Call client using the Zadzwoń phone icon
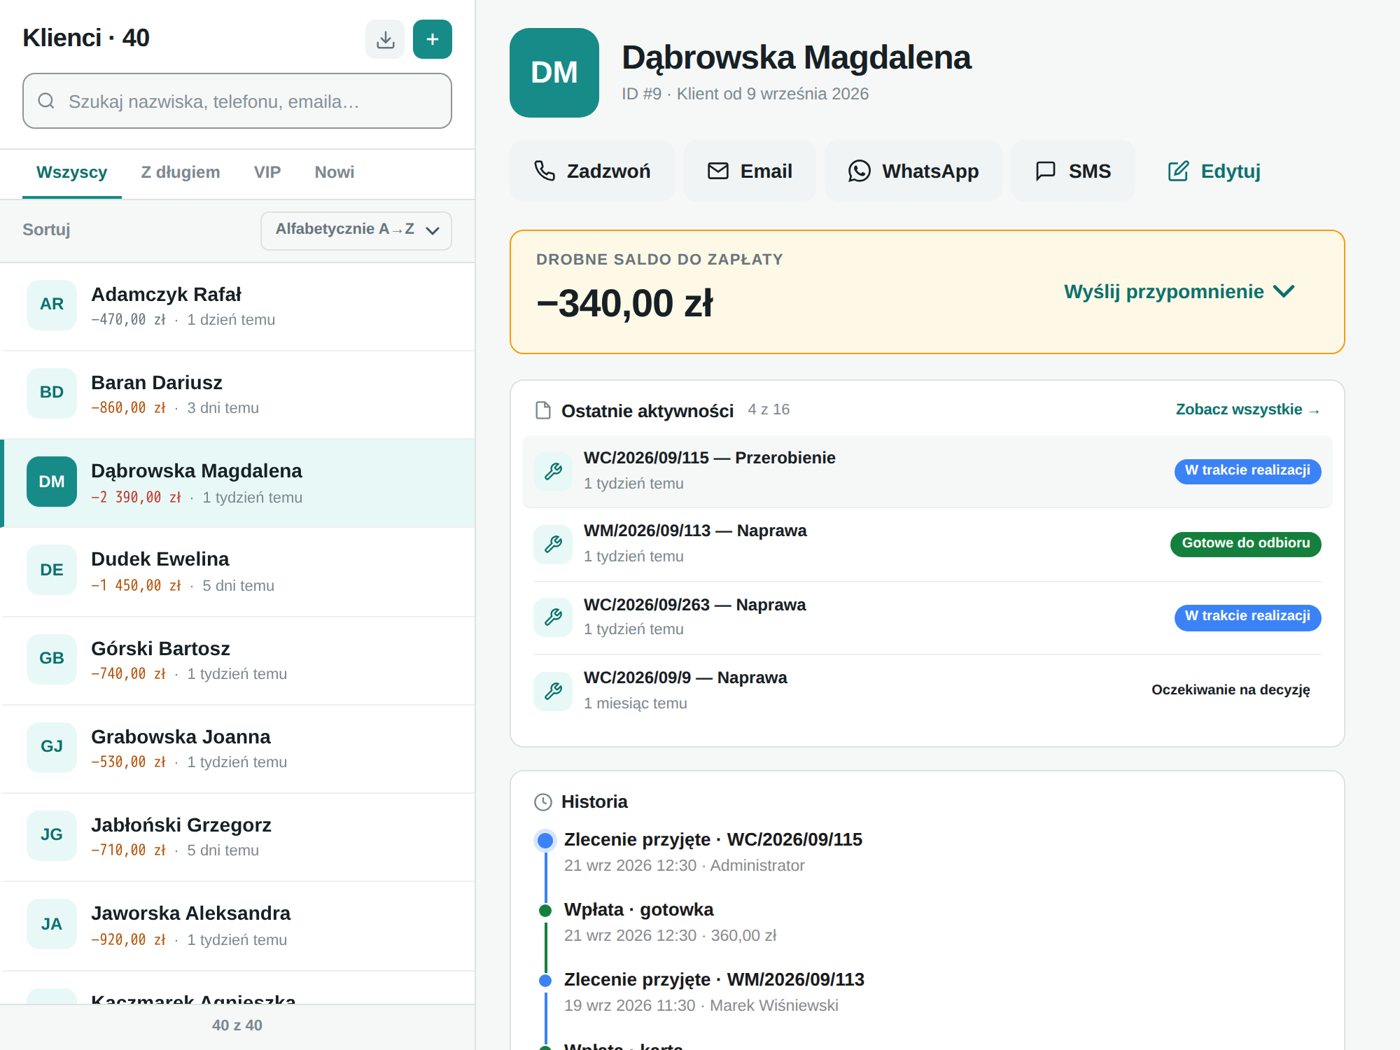Image resolution: width=1400 pixels, height=1050 pixels. pyautogui.click(x=544, y=171)
